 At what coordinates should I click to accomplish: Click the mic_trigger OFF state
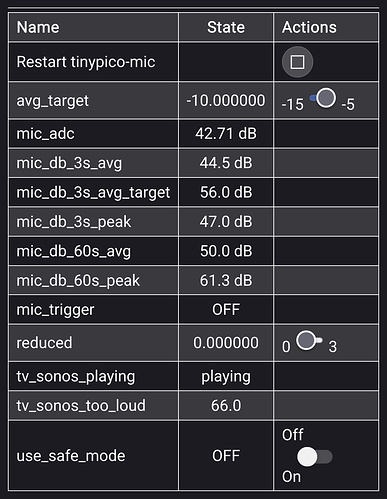pos(226,310)
